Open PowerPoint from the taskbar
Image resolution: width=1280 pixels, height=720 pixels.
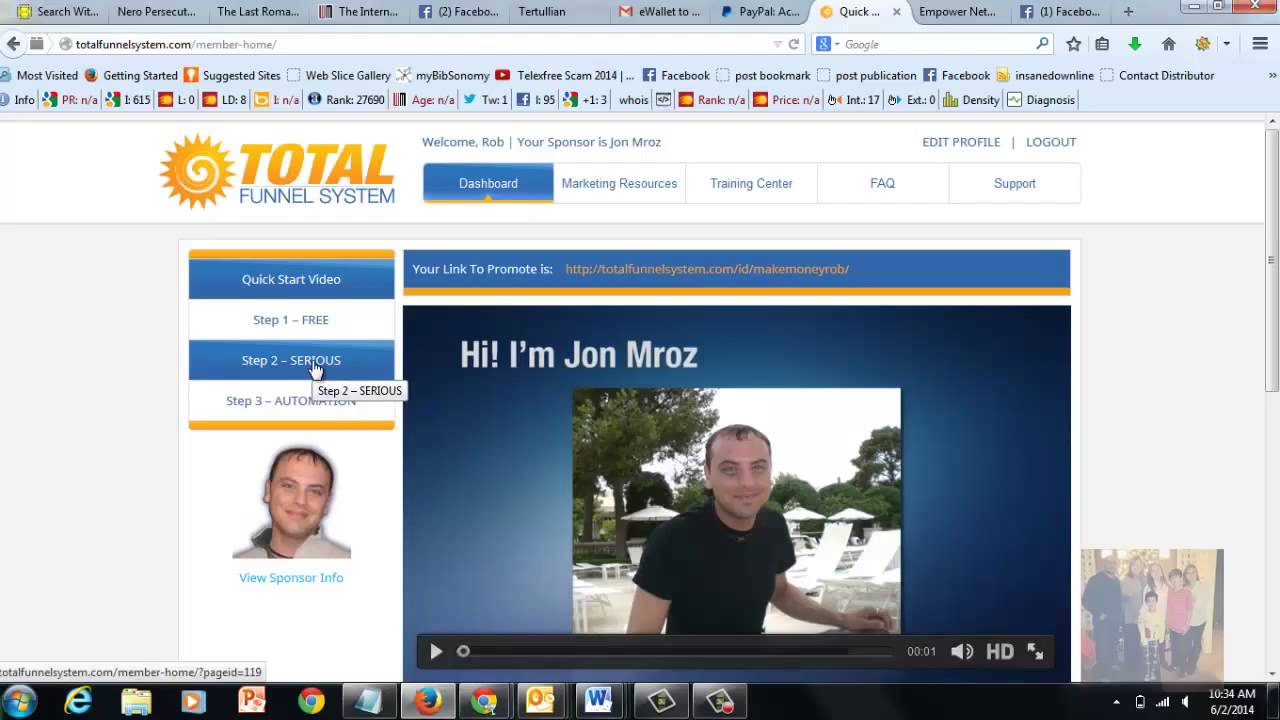coord(252,701)
